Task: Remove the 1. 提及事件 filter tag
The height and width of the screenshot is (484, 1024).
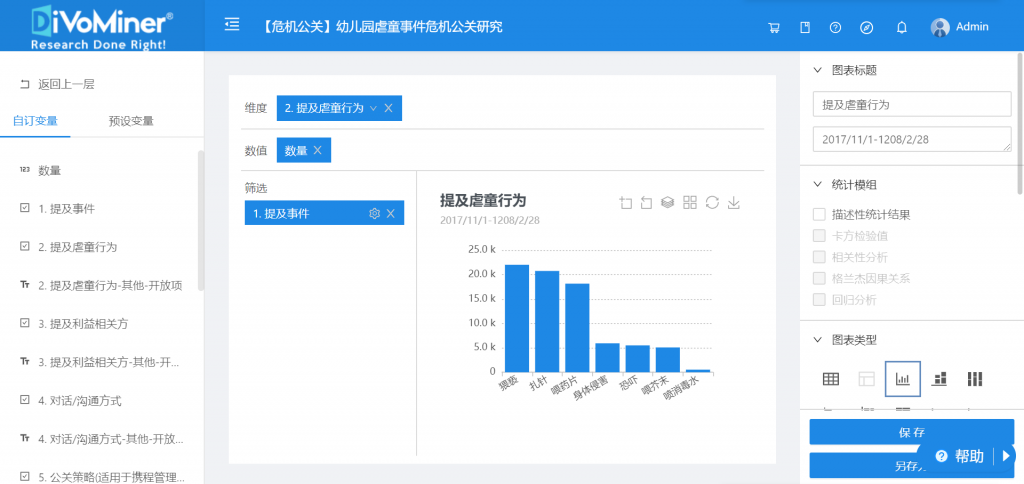Action: (x=391, y=213)
